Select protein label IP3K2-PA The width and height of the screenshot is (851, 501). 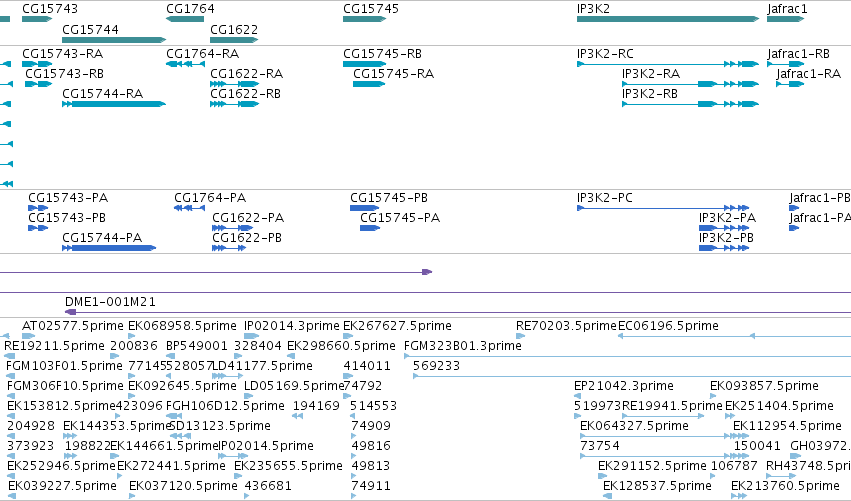tap(727, 218)
